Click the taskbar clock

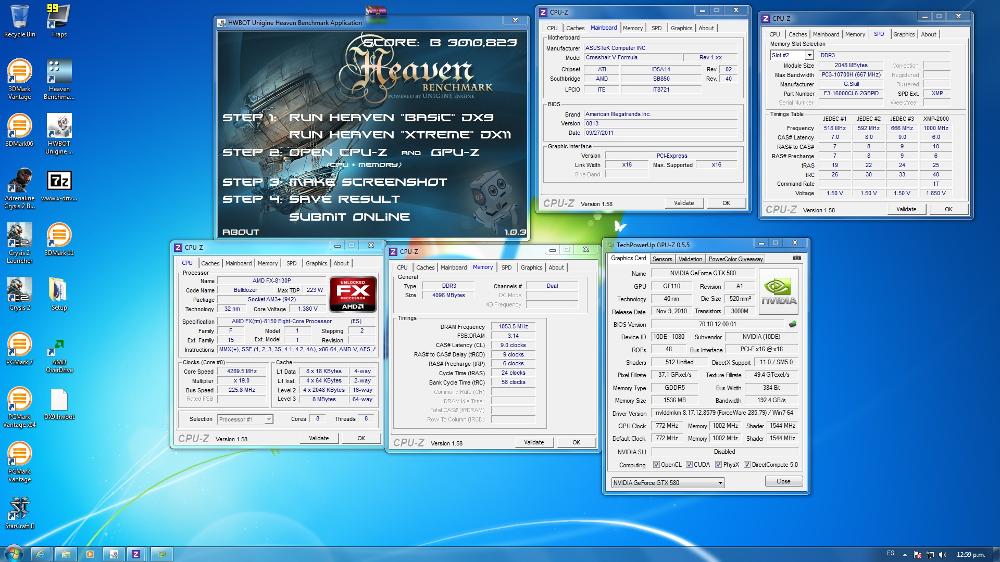(x=969, y=555)
